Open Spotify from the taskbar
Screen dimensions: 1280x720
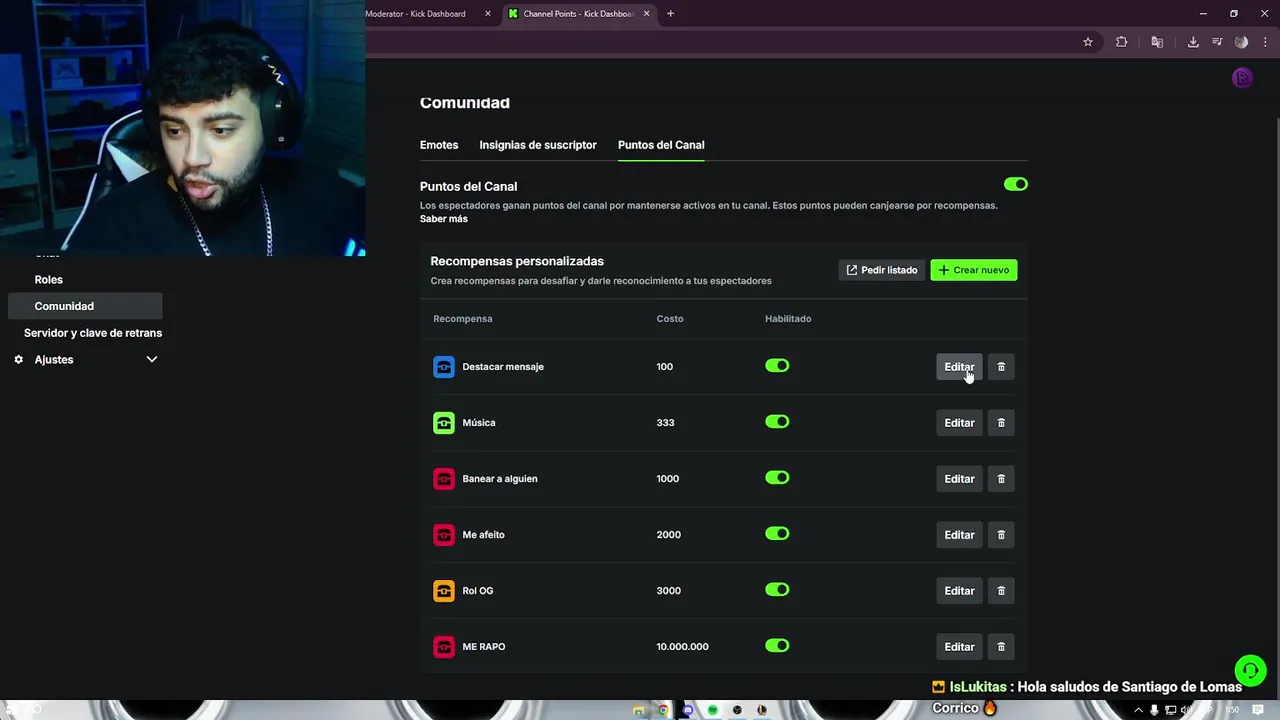point(712,710)
